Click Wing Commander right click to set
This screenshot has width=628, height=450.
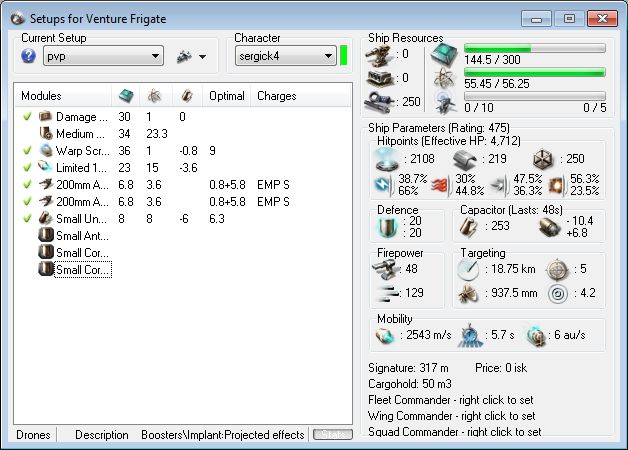click(451, 416)
